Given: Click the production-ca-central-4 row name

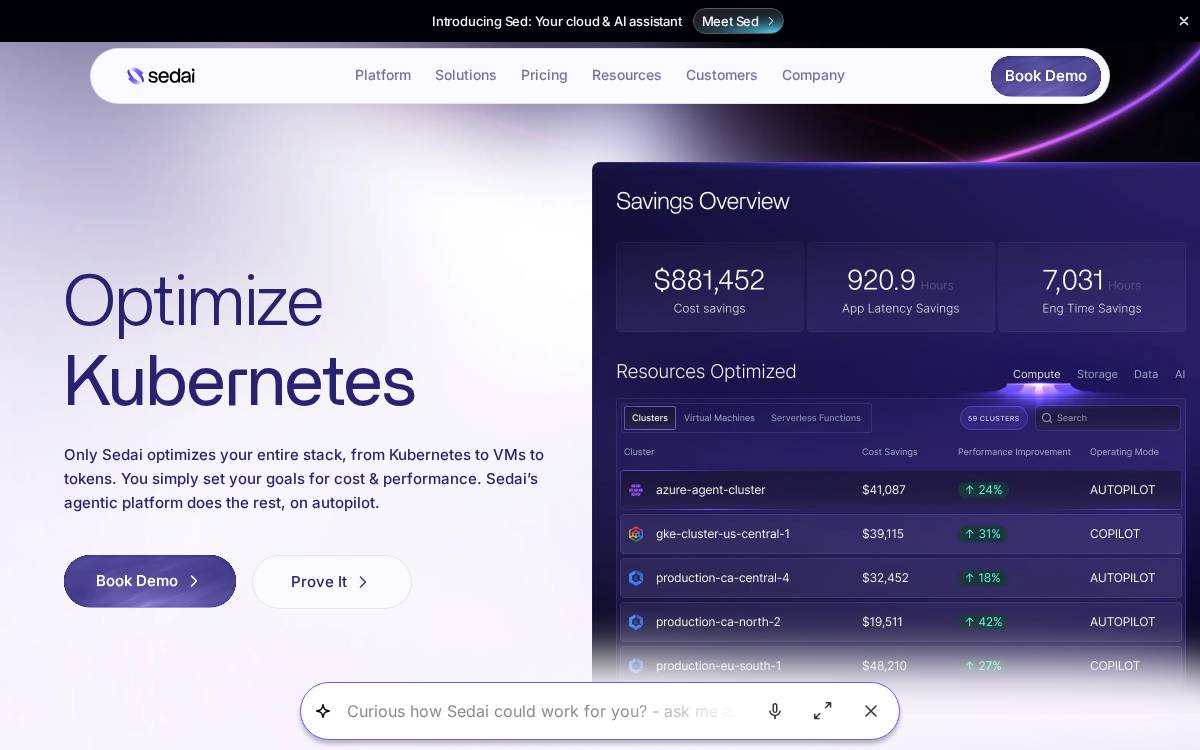Looking at the screenshot, I should point(723,578).
